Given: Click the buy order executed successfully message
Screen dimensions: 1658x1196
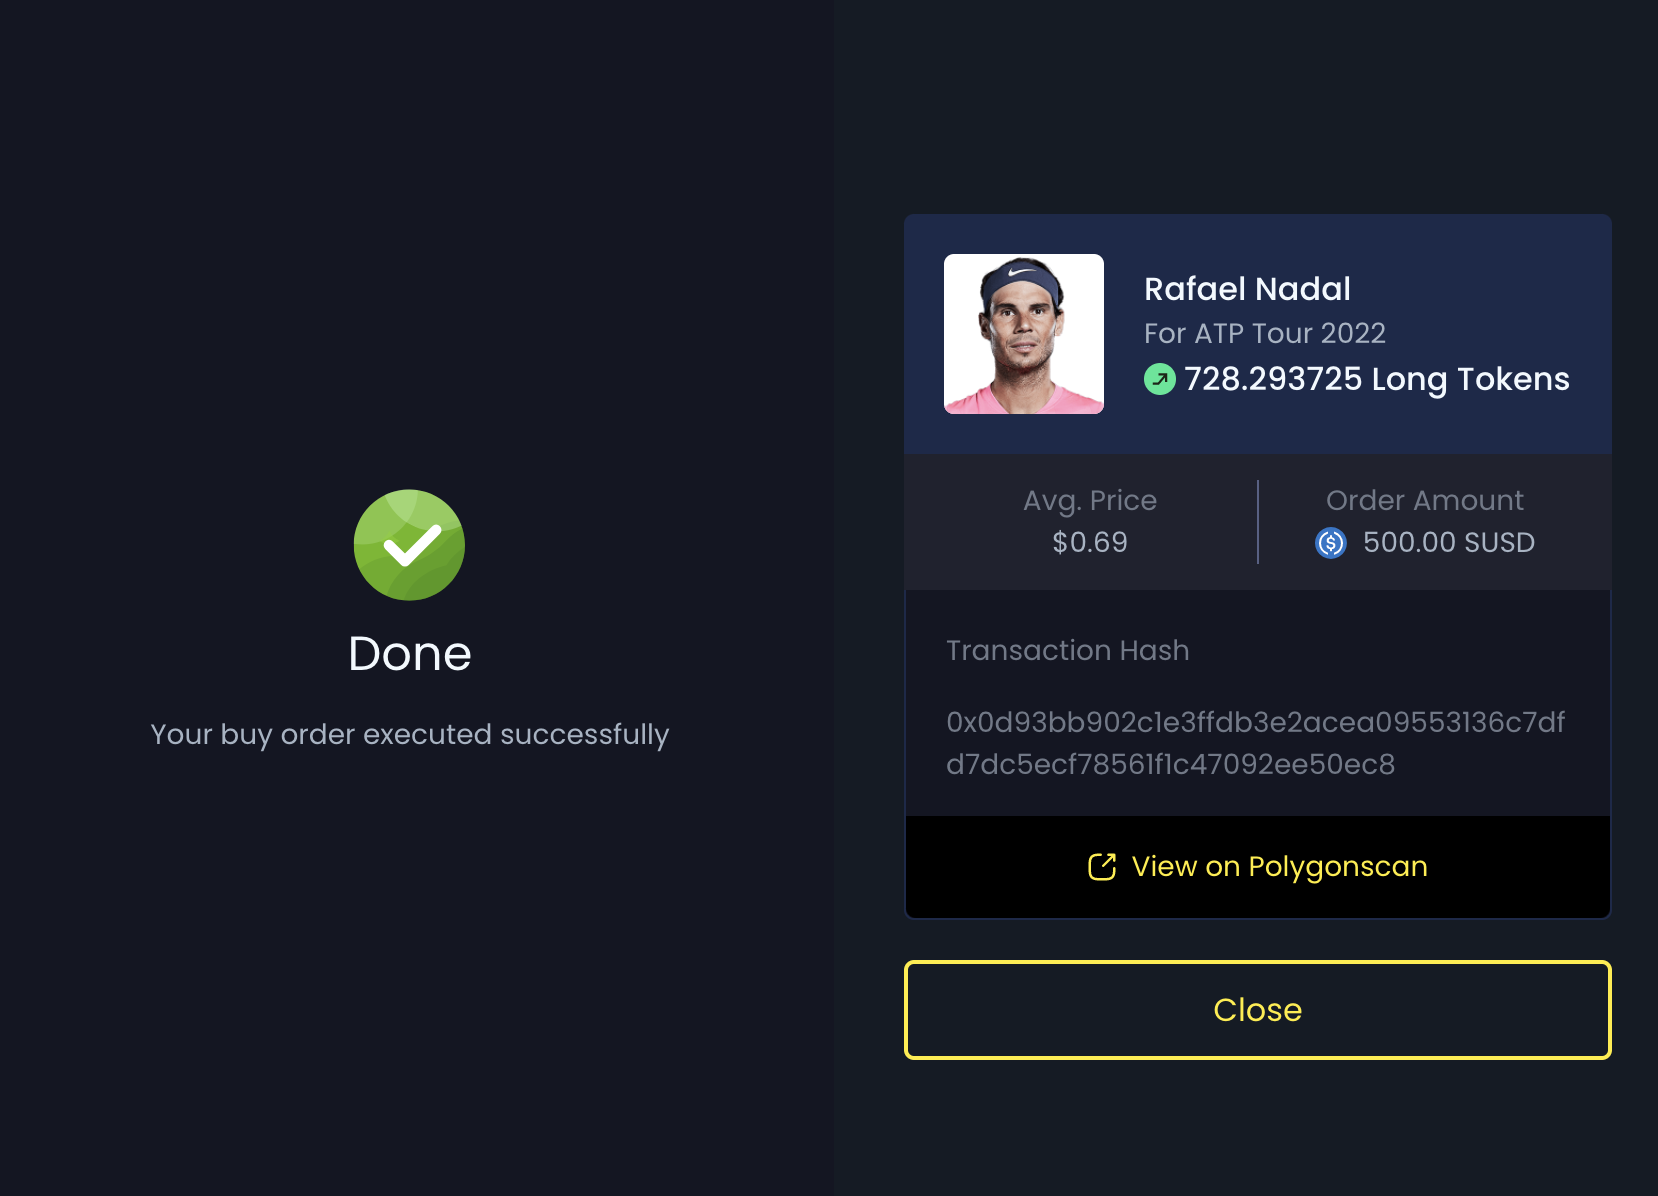Looking at the screenshot, I should coord(410,735).
